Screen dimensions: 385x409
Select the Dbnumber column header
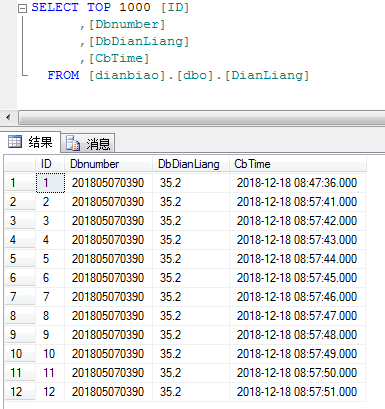point(108,164)
